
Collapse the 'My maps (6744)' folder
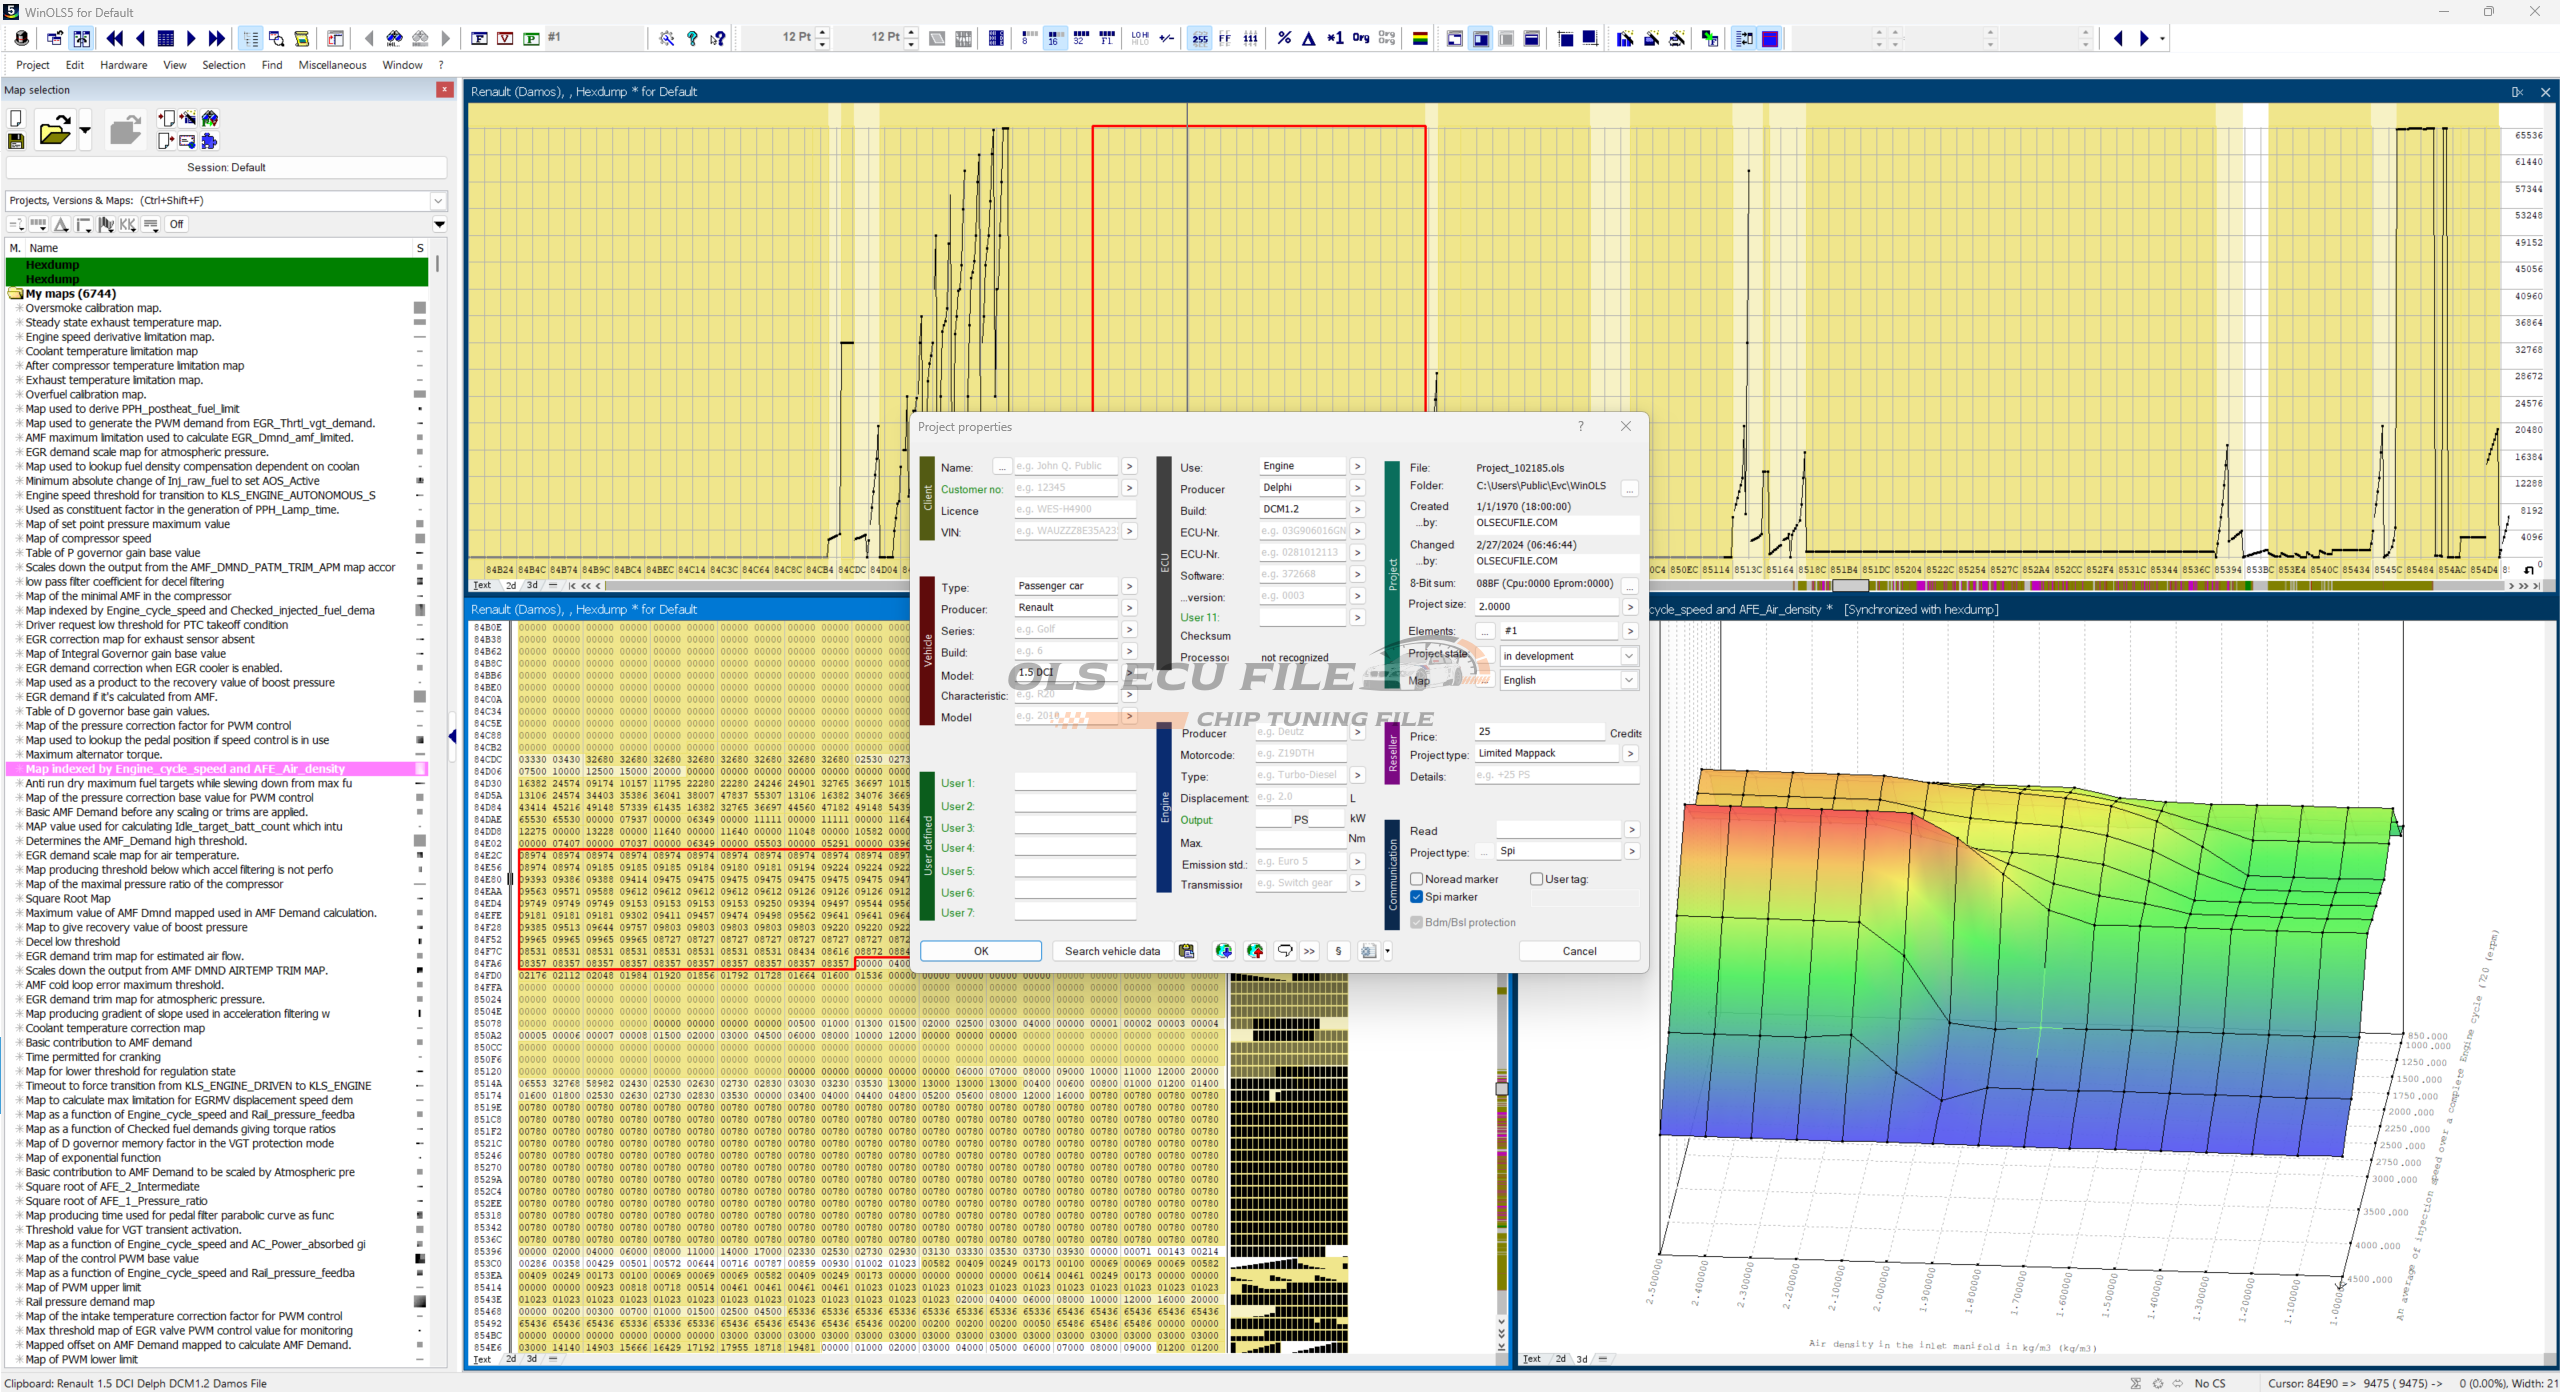tap(15, 294)
